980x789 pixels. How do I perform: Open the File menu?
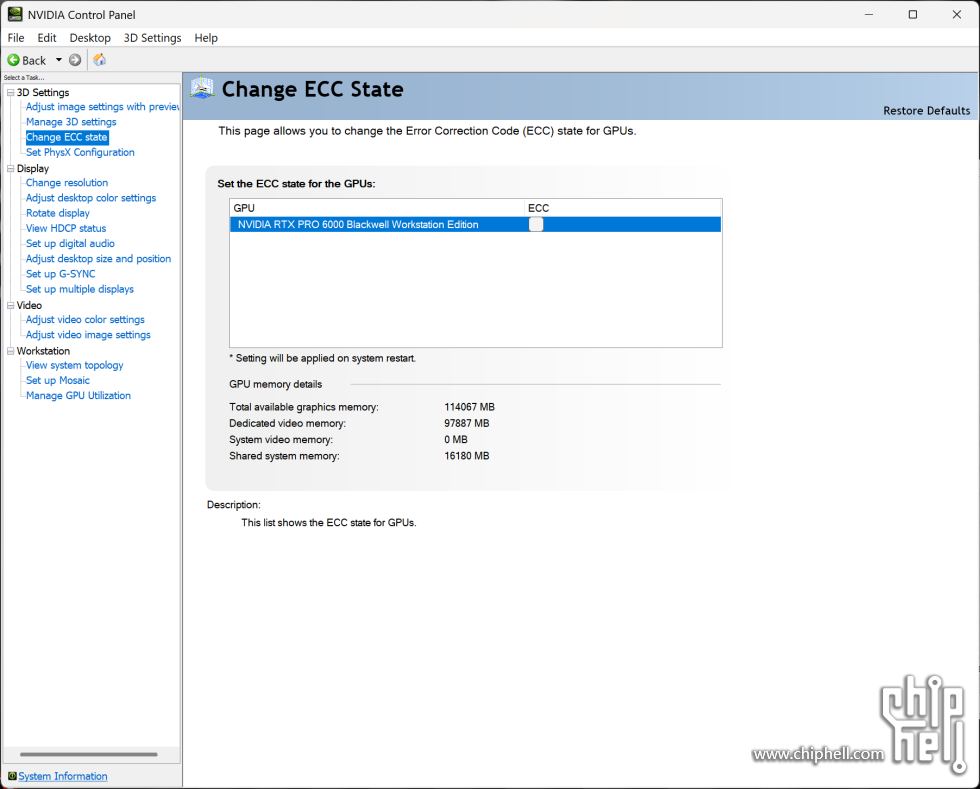point(16,38)
